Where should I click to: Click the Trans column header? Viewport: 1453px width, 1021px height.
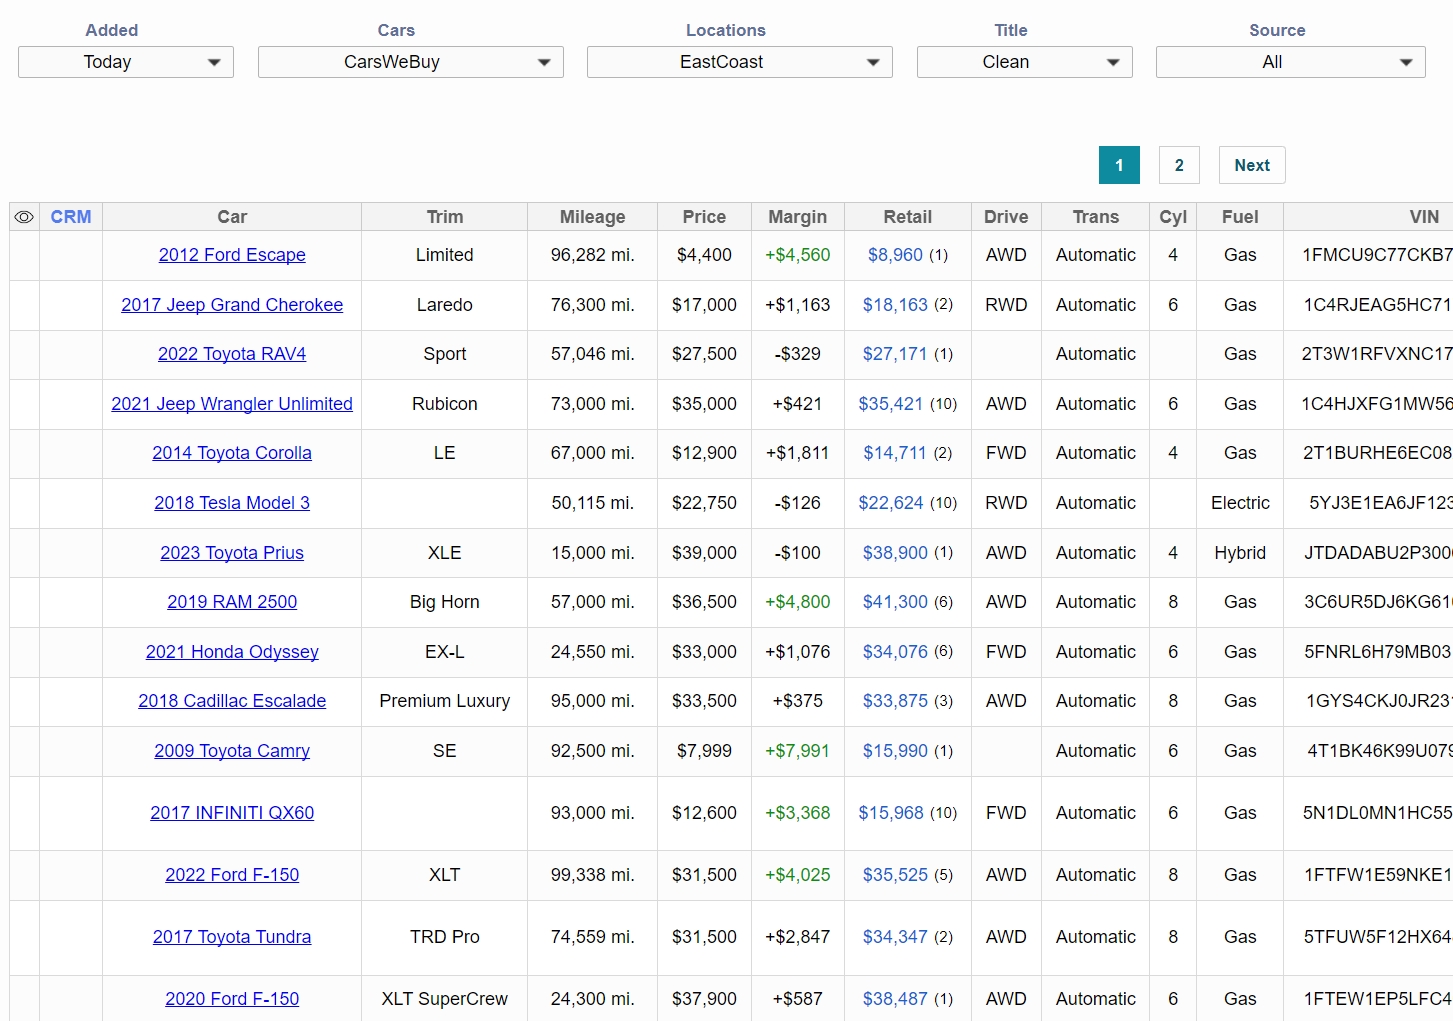1096,217
